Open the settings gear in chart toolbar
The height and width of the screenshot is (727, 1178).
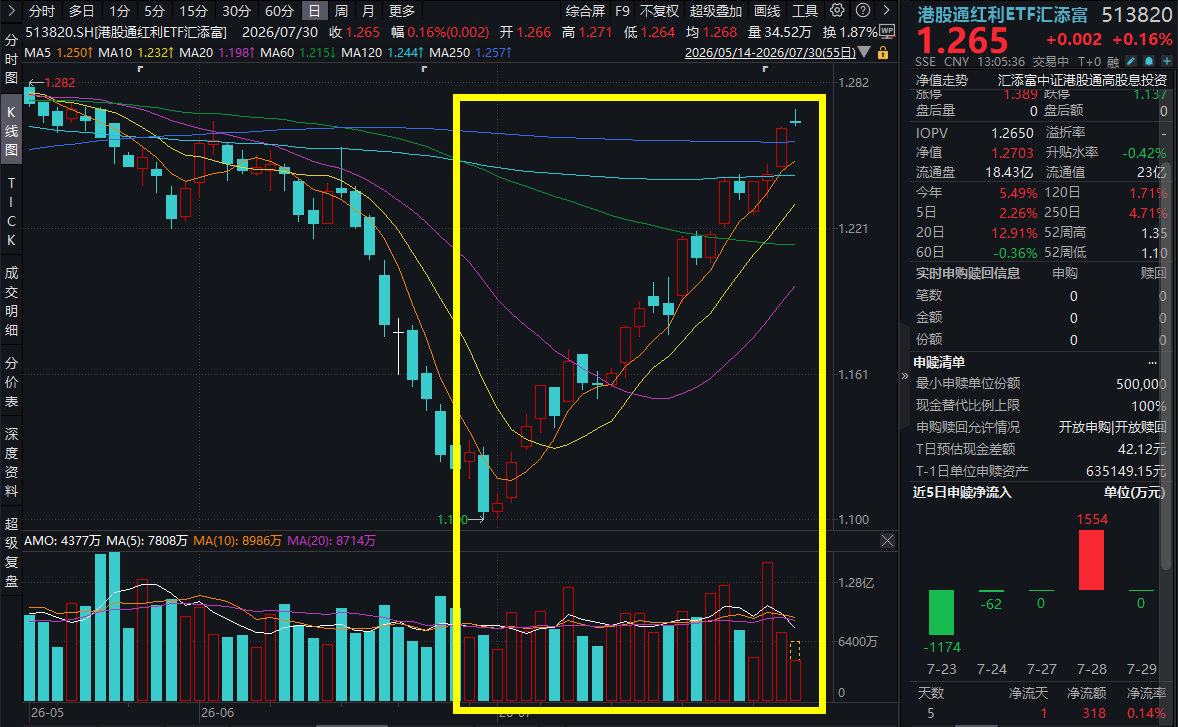[837, 11]
